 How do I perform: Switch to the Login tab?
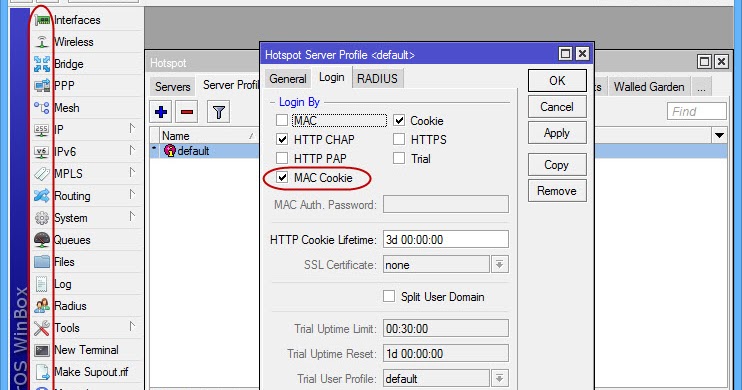(332, 78)
